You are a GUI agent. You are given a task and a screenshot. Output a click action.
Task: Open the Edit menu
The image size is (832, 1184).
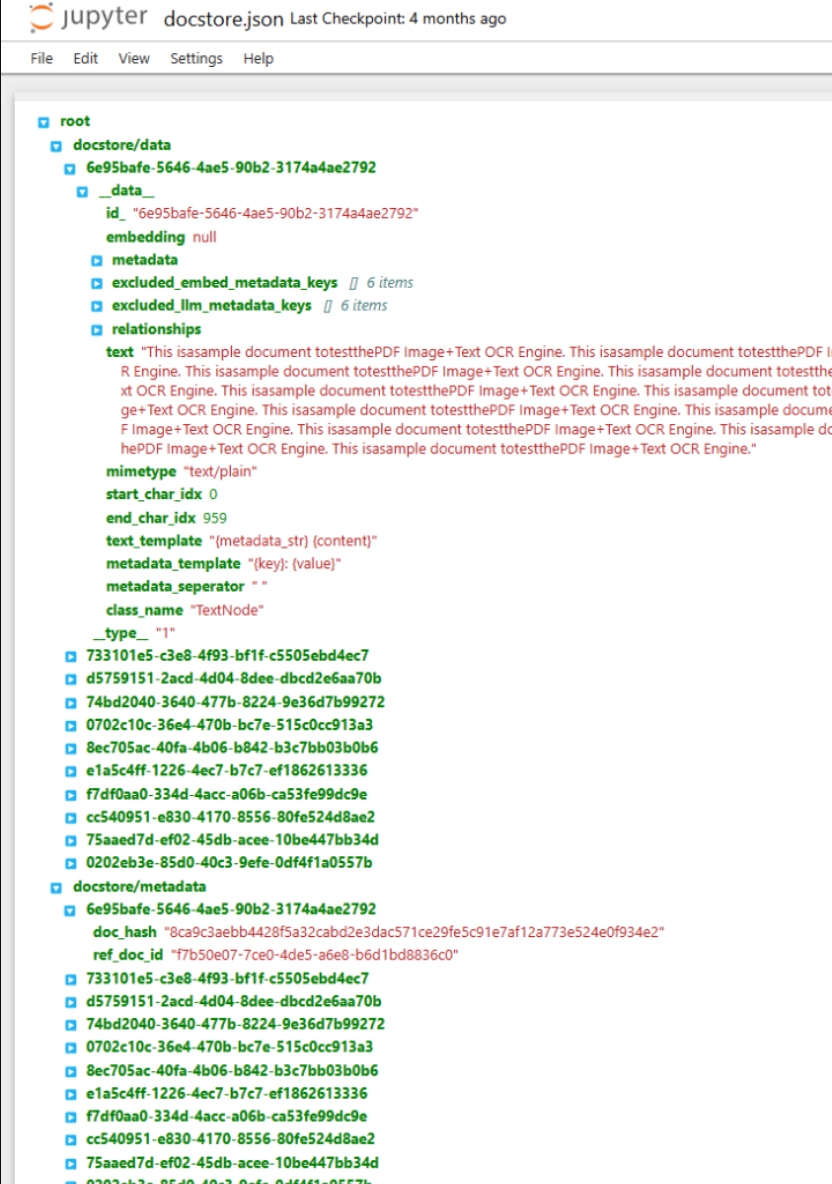[x=85, y=58]
